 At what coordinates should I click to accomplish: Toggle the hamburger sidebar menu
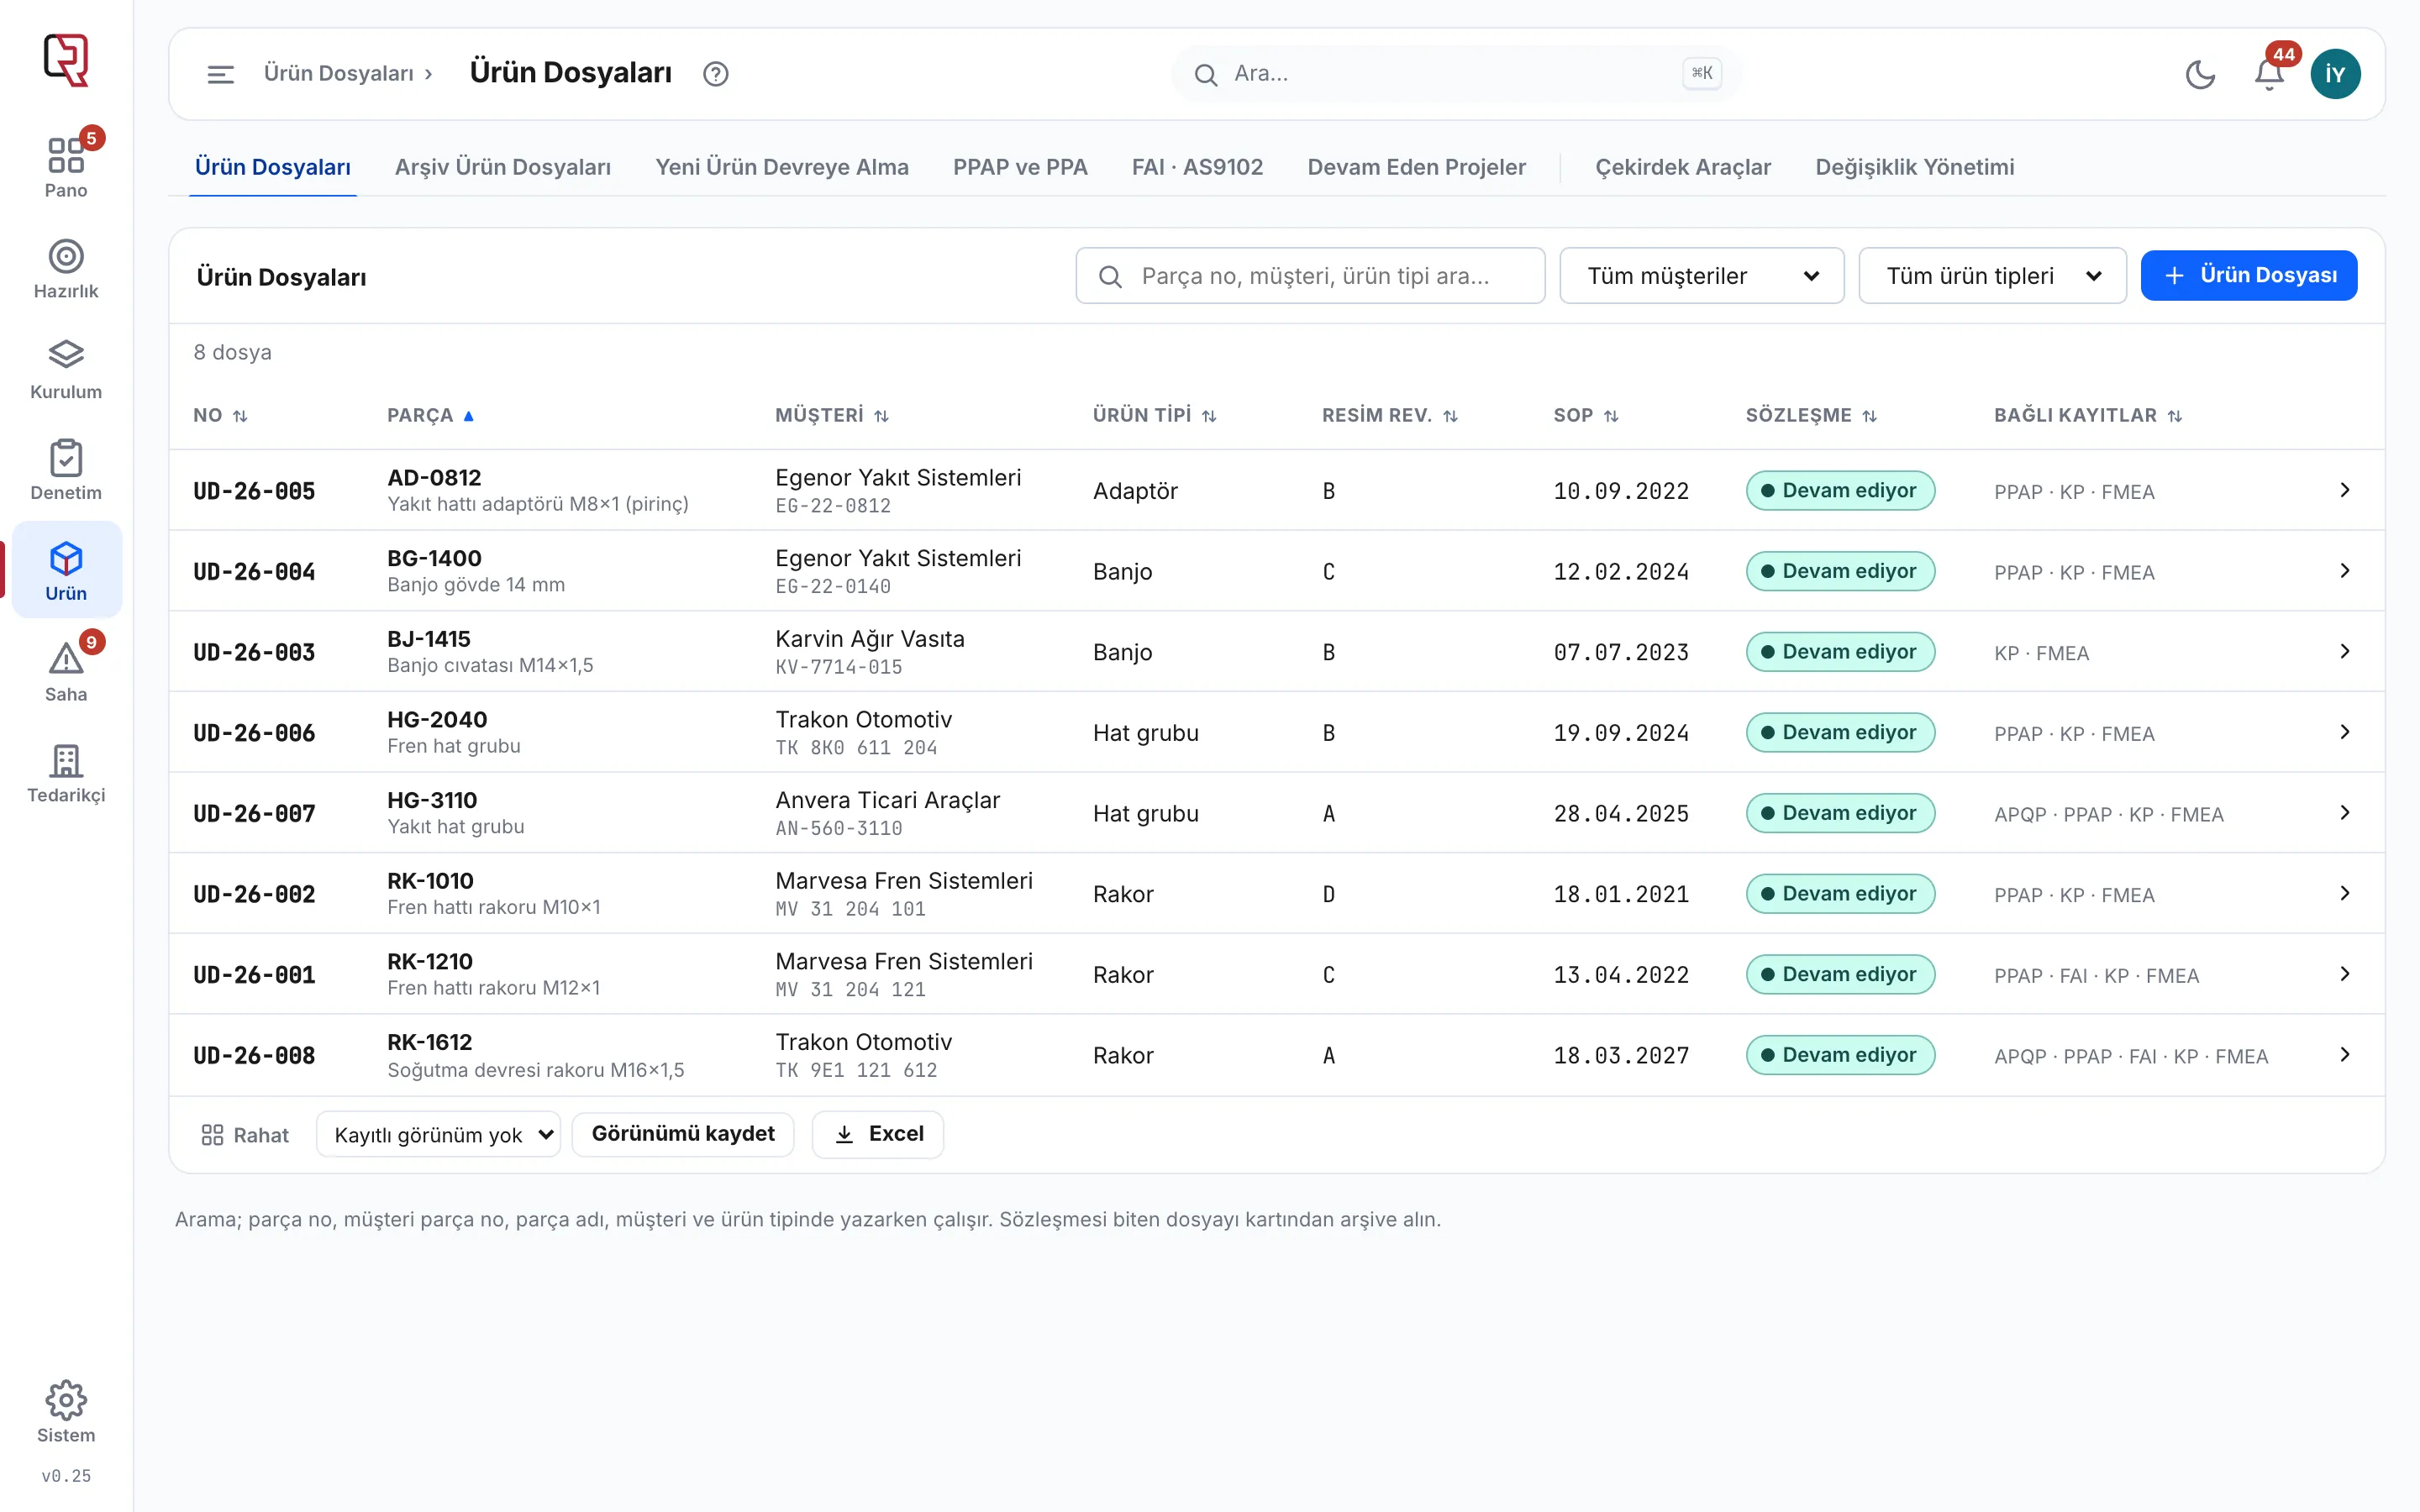coord(220,74)
